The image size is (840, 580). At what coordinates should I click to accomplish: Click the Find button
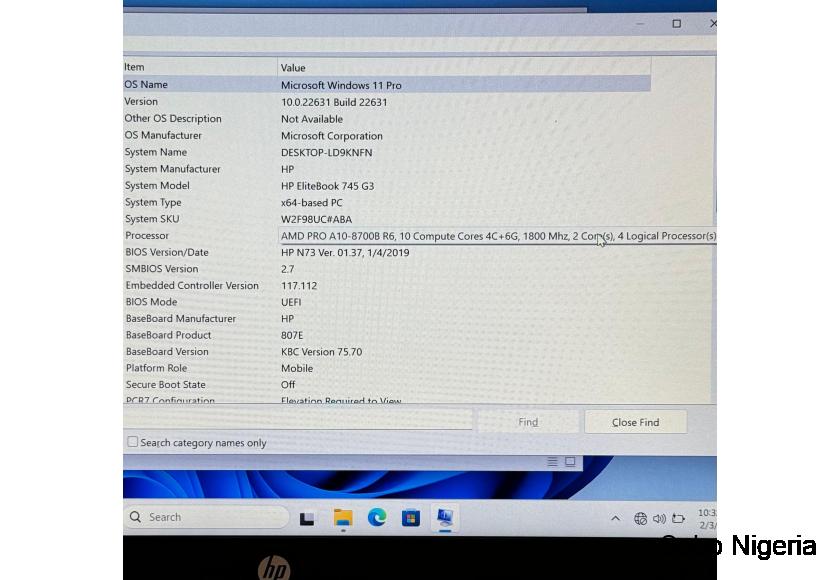[x=528, y=422]
